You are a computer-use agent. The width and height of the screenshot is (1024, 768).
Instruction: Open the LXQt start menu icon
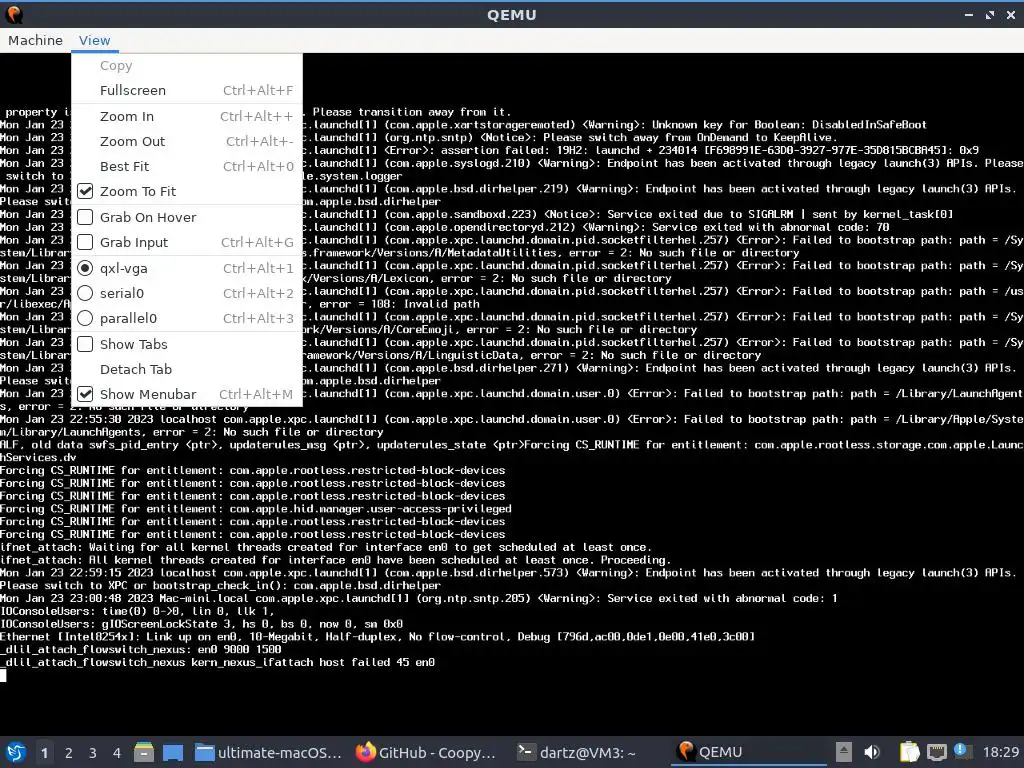click(16, 752)
